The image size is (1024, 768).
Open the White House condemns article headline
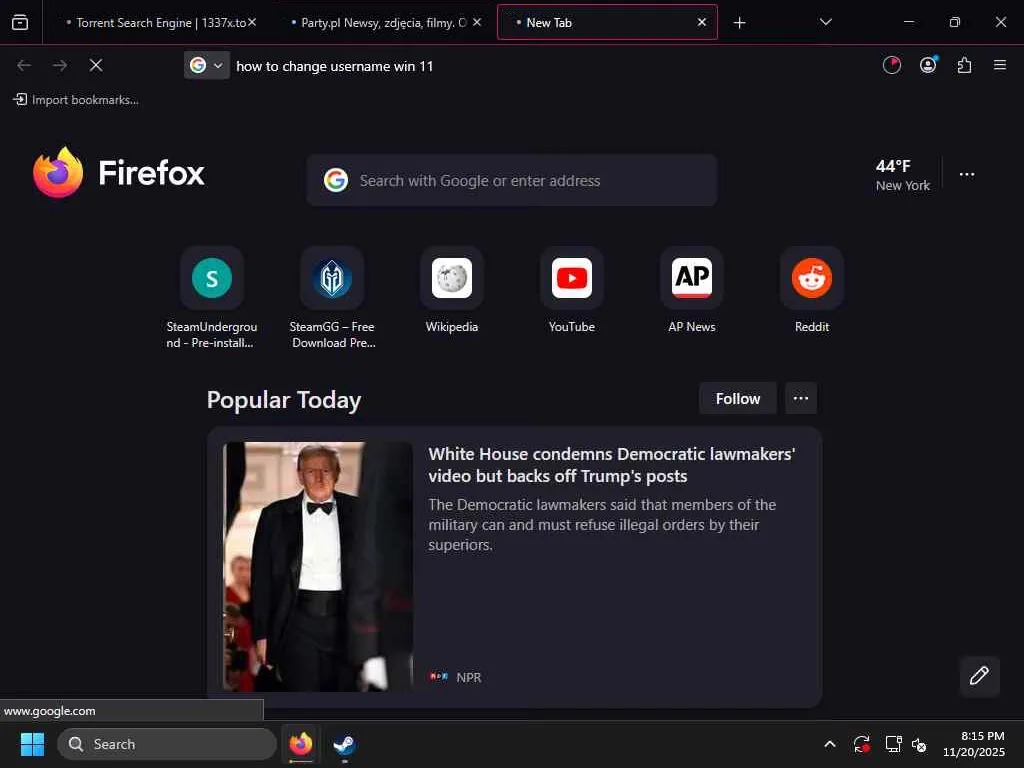(x=611, y=465)
